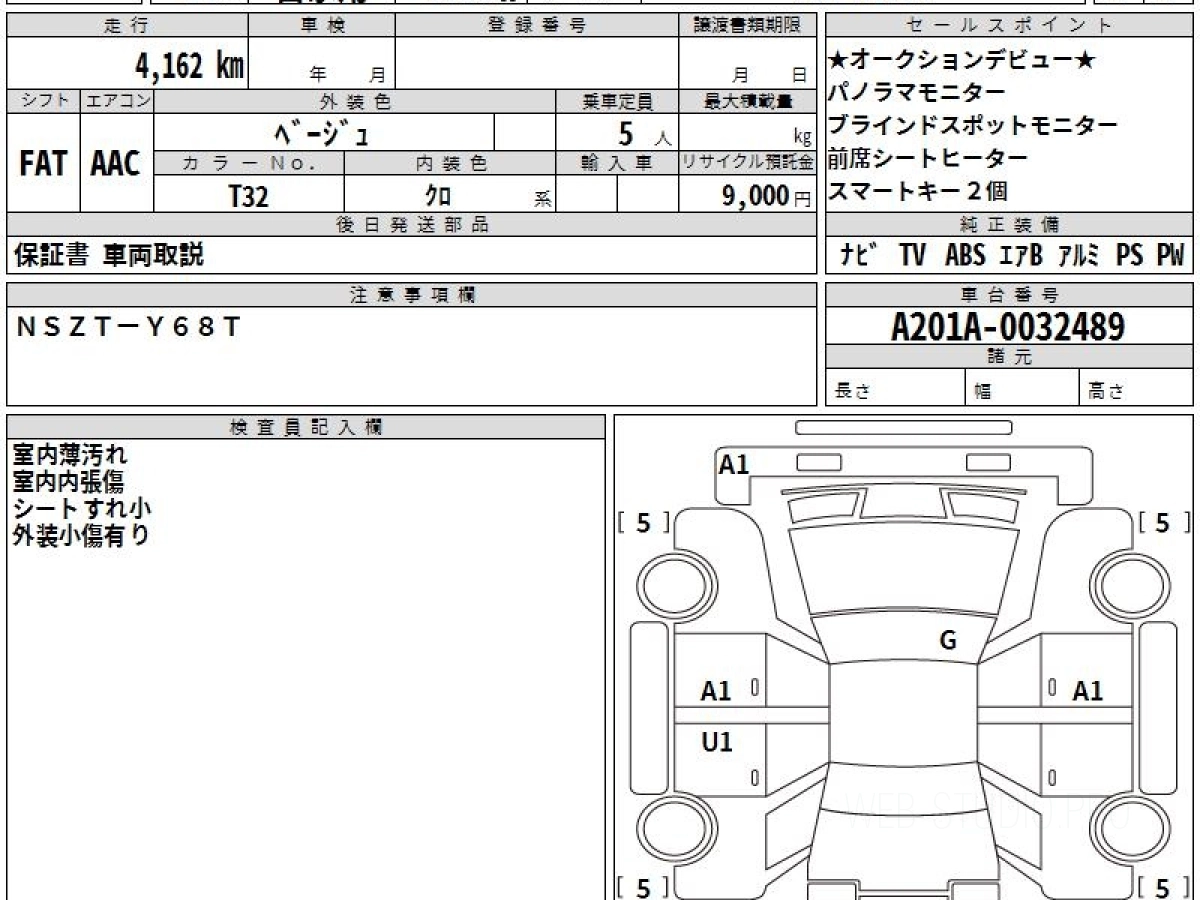
Task: Click the 高さ height field
Action: 1137,389
